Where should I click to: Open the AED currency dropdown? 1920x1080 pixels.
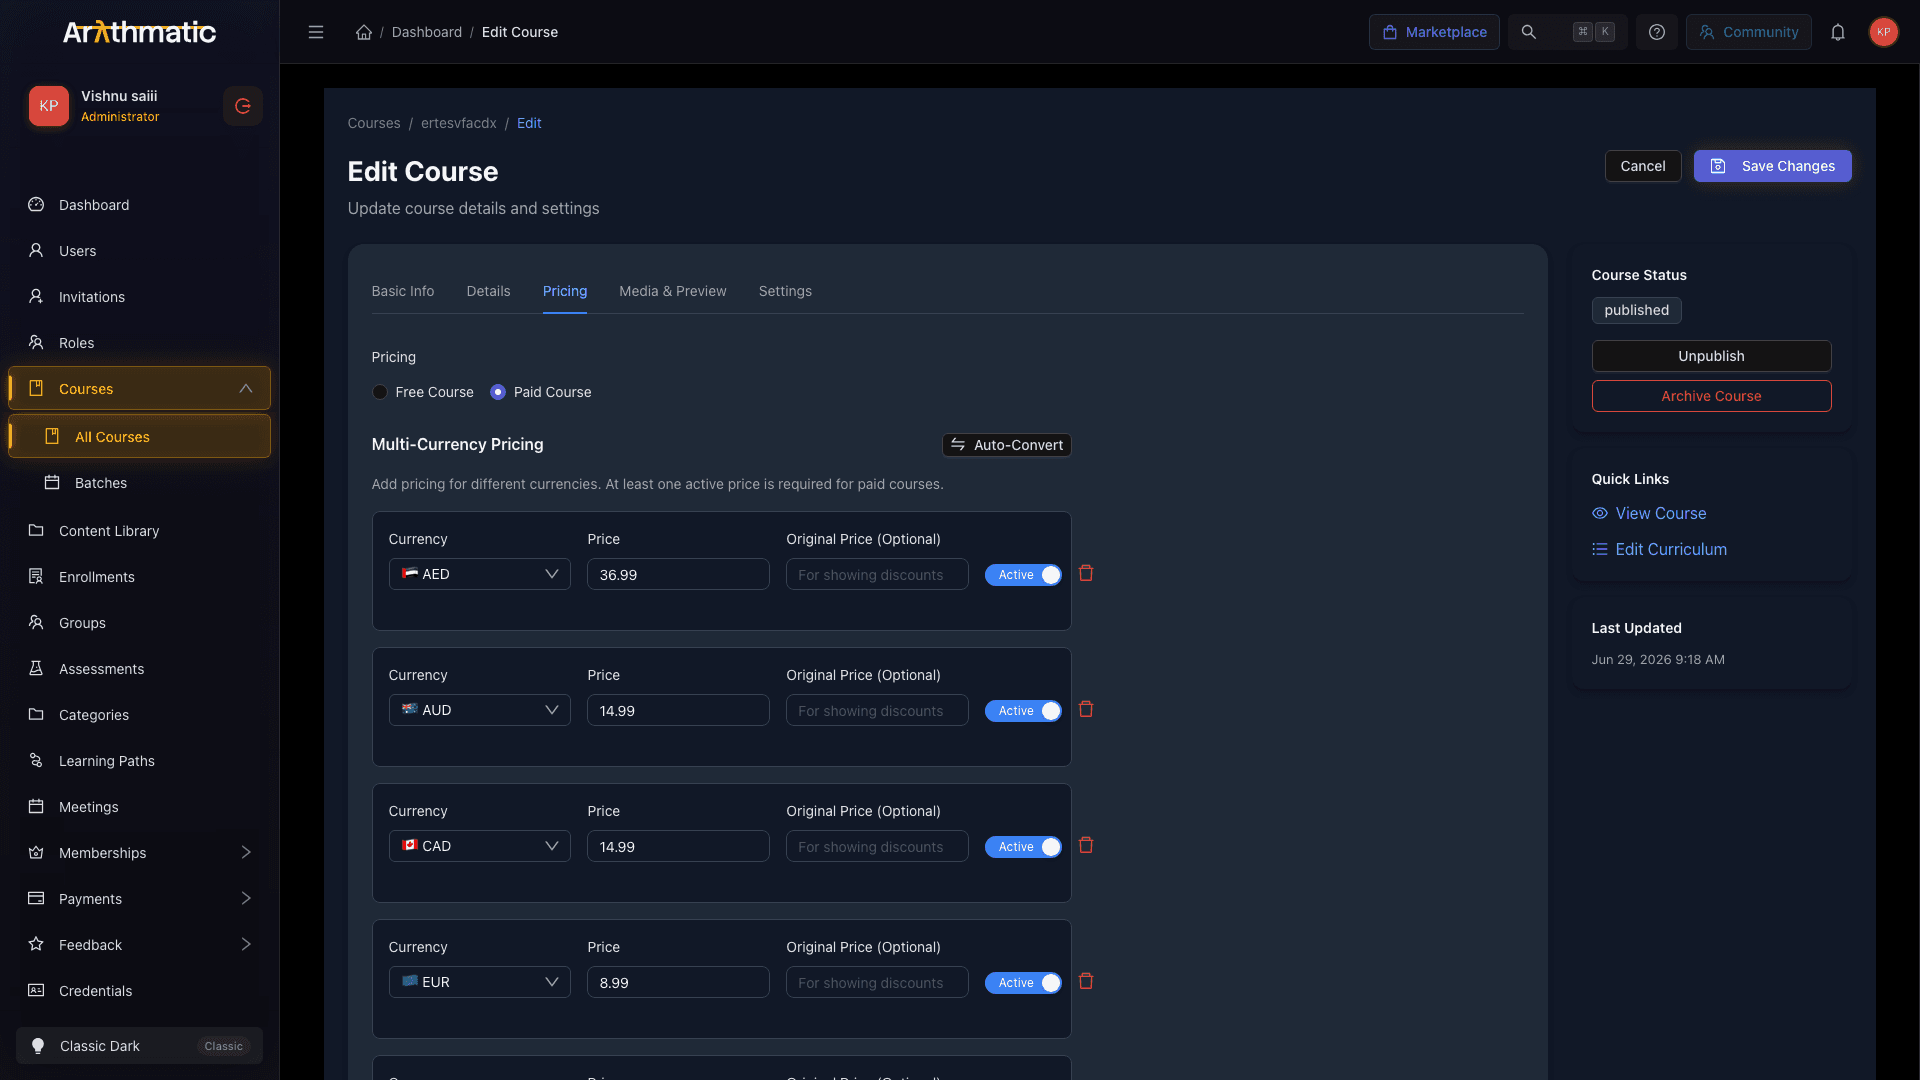coord(479,574)
